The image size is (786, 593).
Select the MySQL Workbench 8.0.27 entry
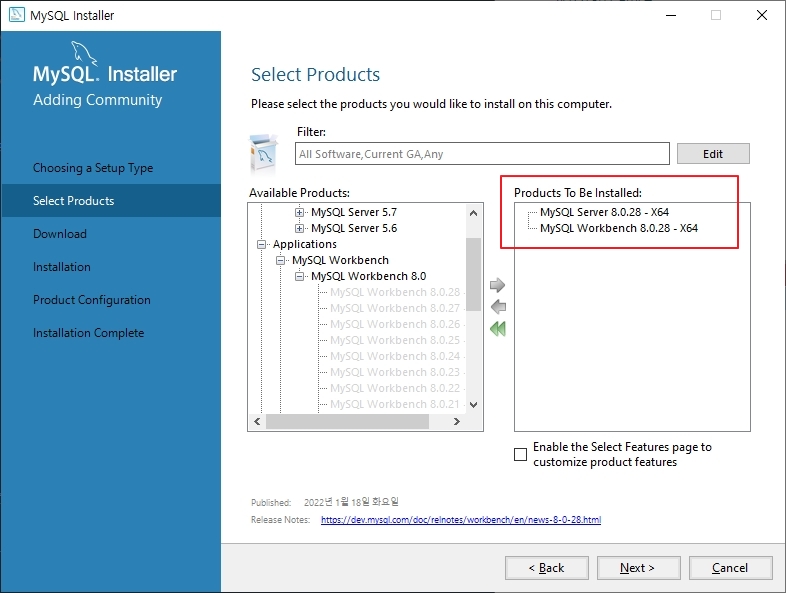tap(395, 308)
